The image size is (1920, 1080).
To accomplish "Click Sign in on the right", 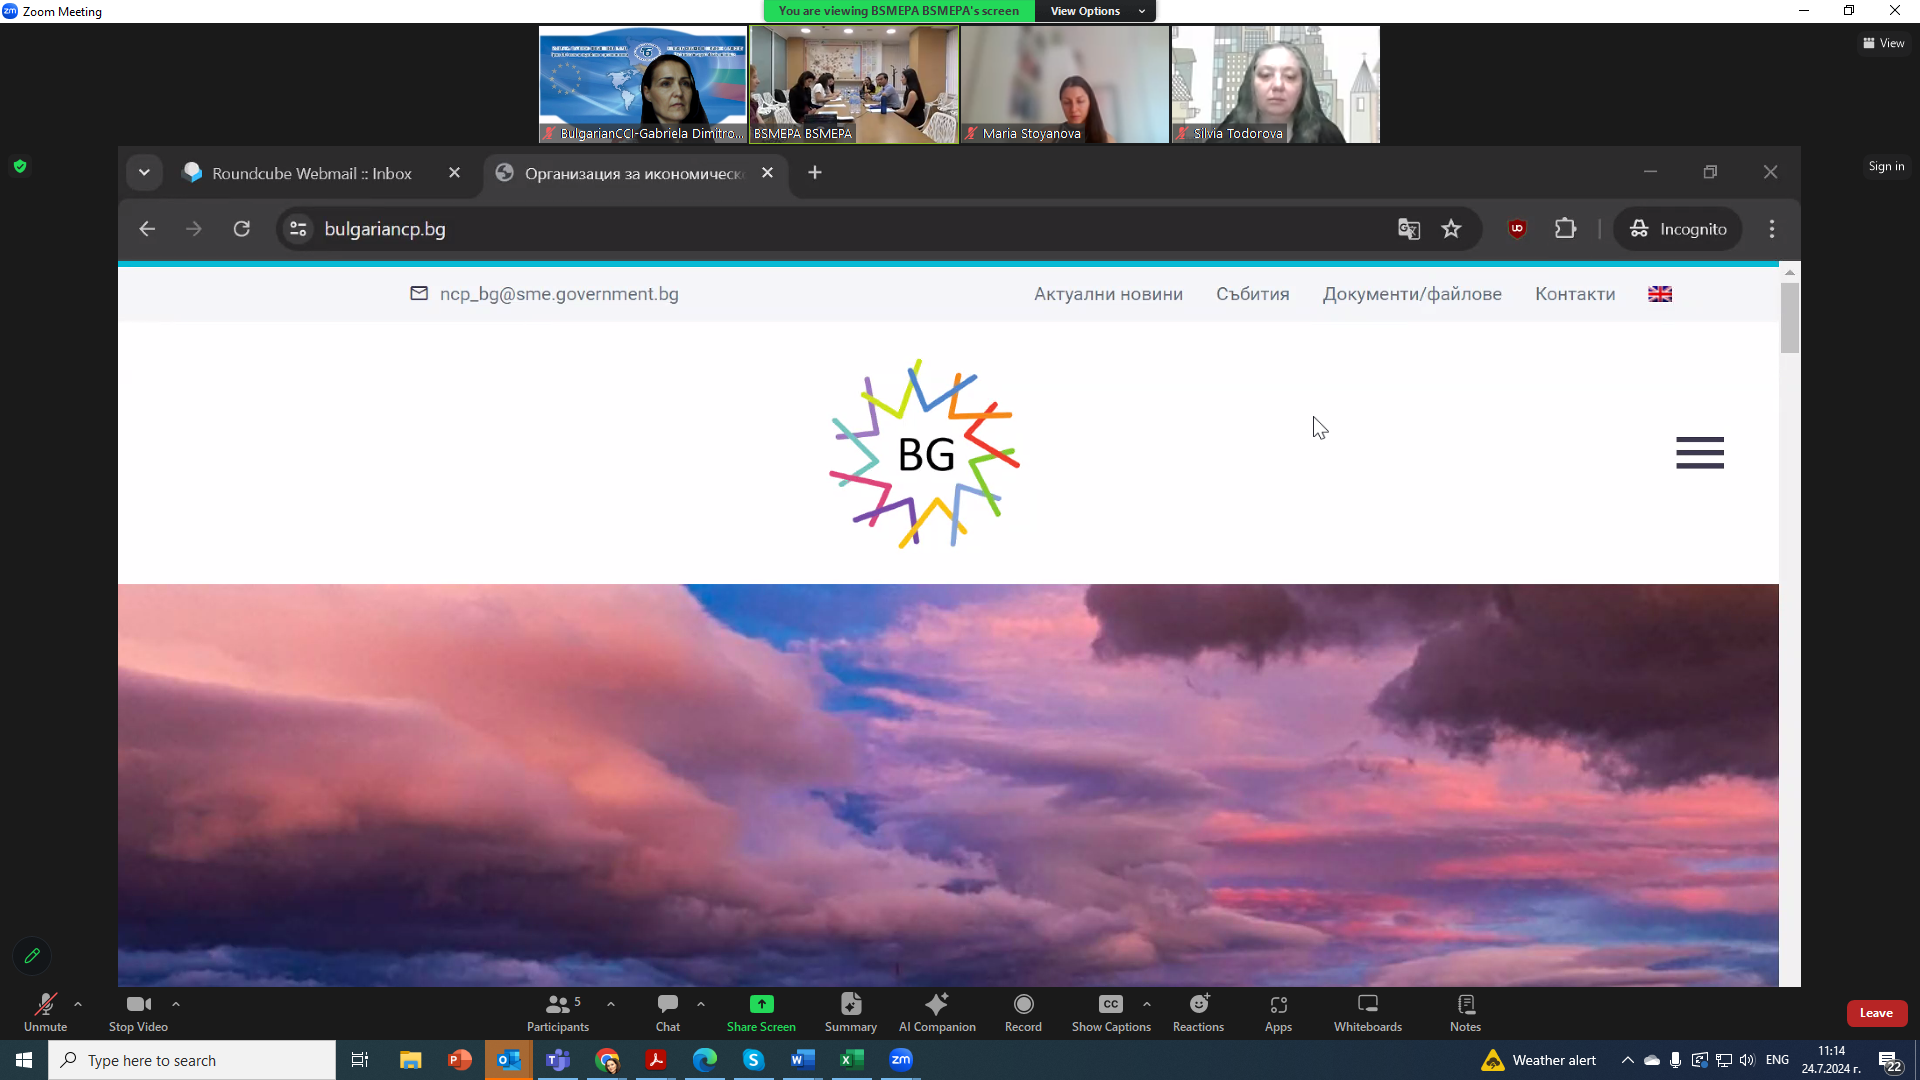I will pos(1886,166).
